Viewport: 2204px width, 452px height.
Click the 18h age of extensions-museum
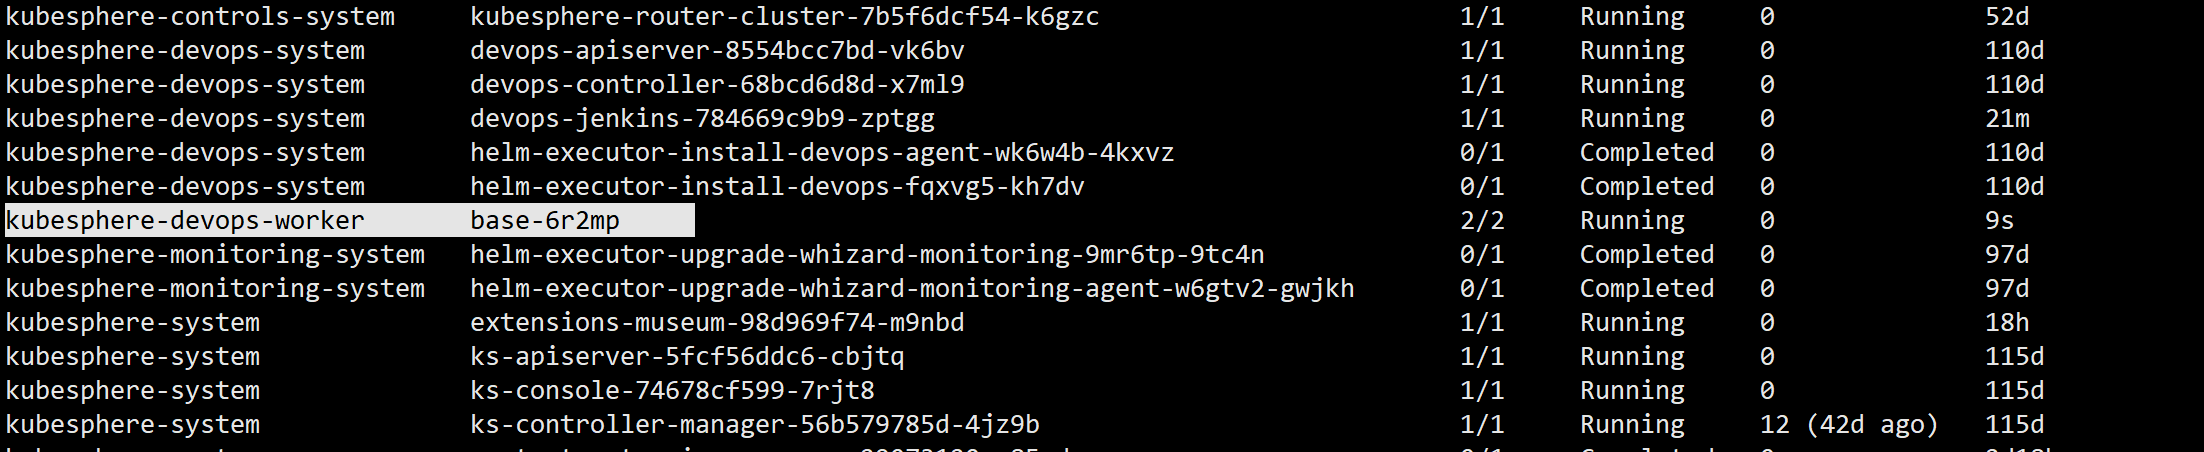[2007, 323]
